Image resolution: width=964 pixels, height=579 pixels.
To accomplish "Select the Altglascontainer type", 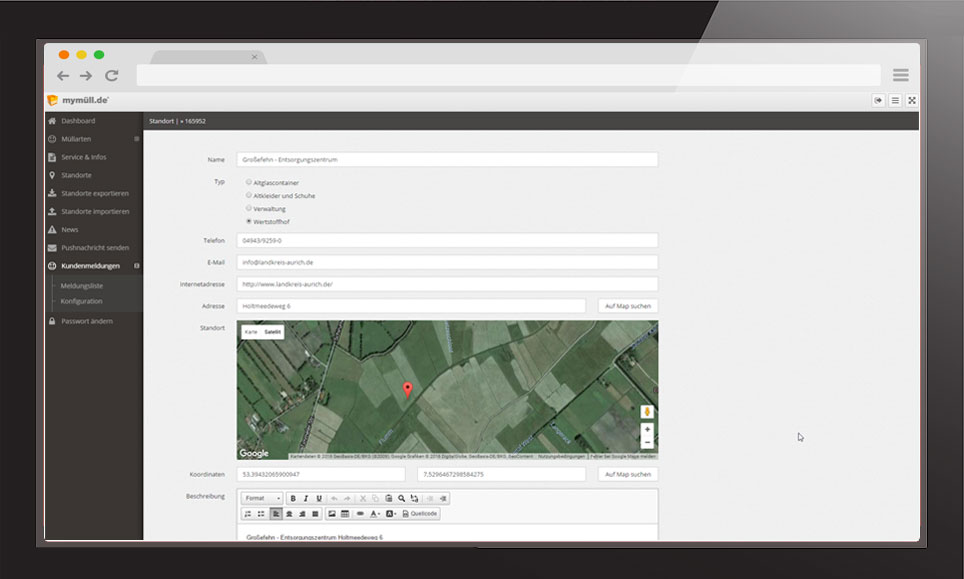I will 248,182.
